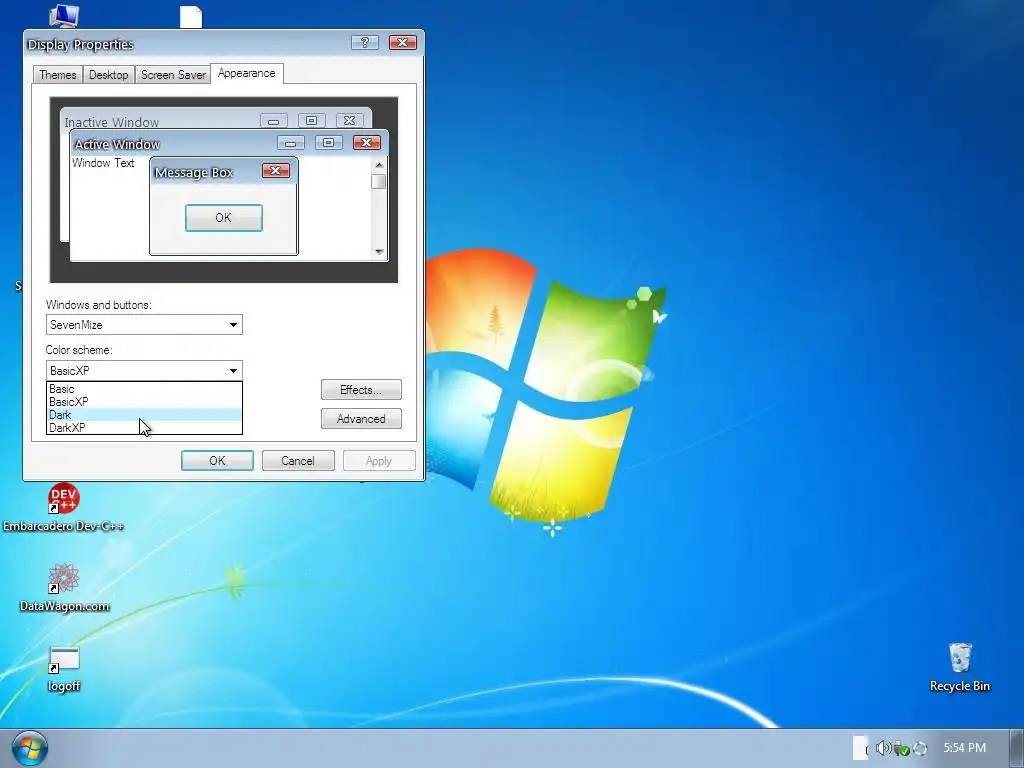Click the preview scrollbar thumb
The height and width of the screenshot is (768, 1024).
click(x=379, y=181)
